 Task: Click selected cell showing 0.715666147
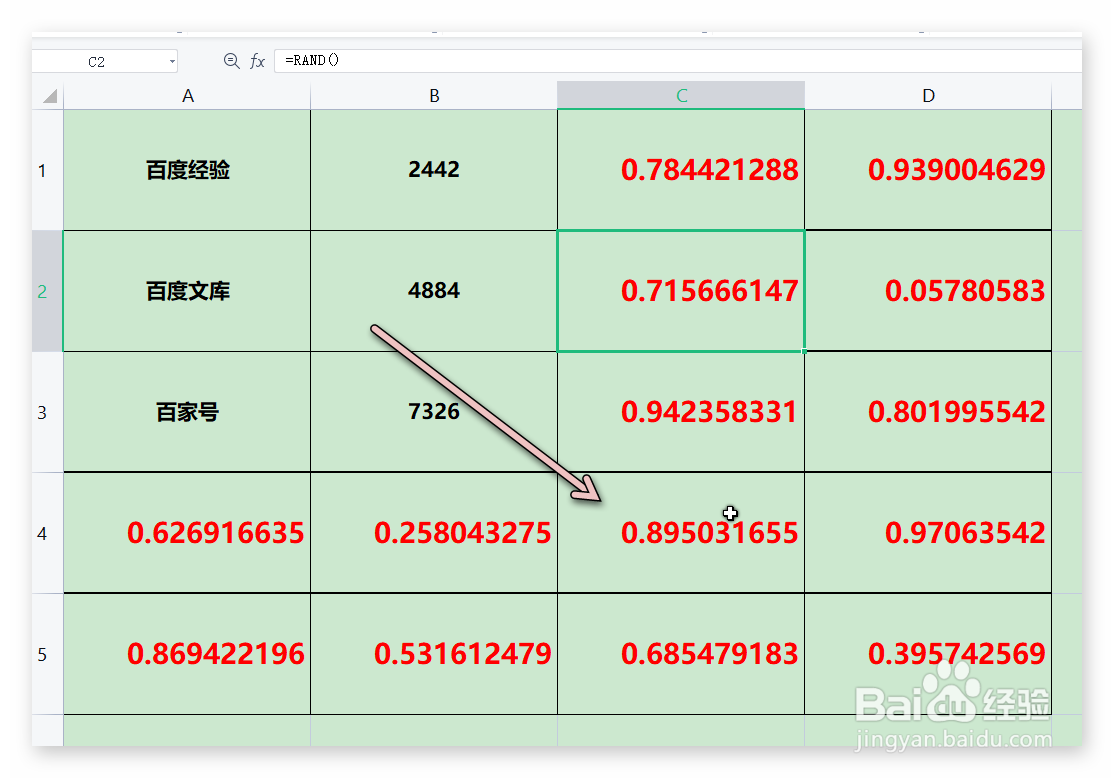click(681, 291)
